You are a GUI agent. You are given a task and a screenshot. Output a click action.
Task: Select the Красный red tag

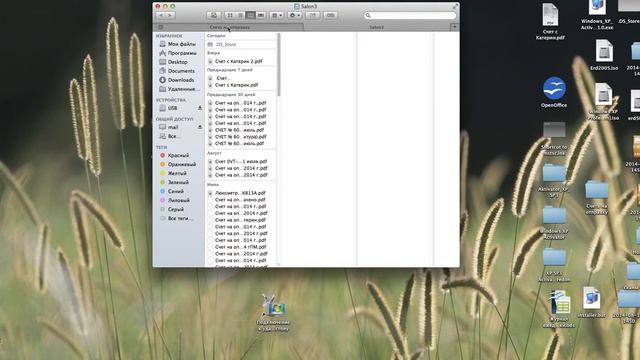(178, 155)
